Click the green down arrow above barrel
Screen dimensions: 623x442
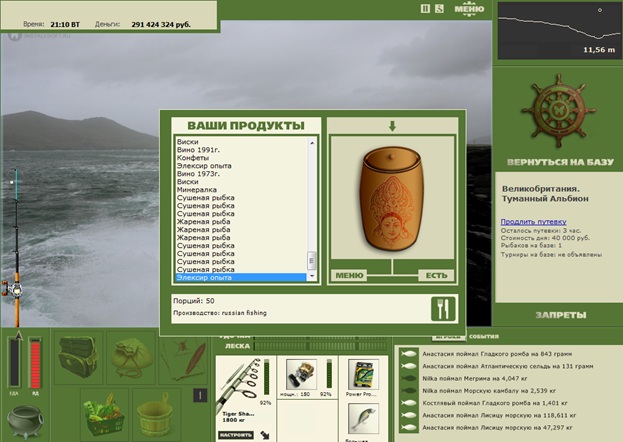click(x=392, y=126)
